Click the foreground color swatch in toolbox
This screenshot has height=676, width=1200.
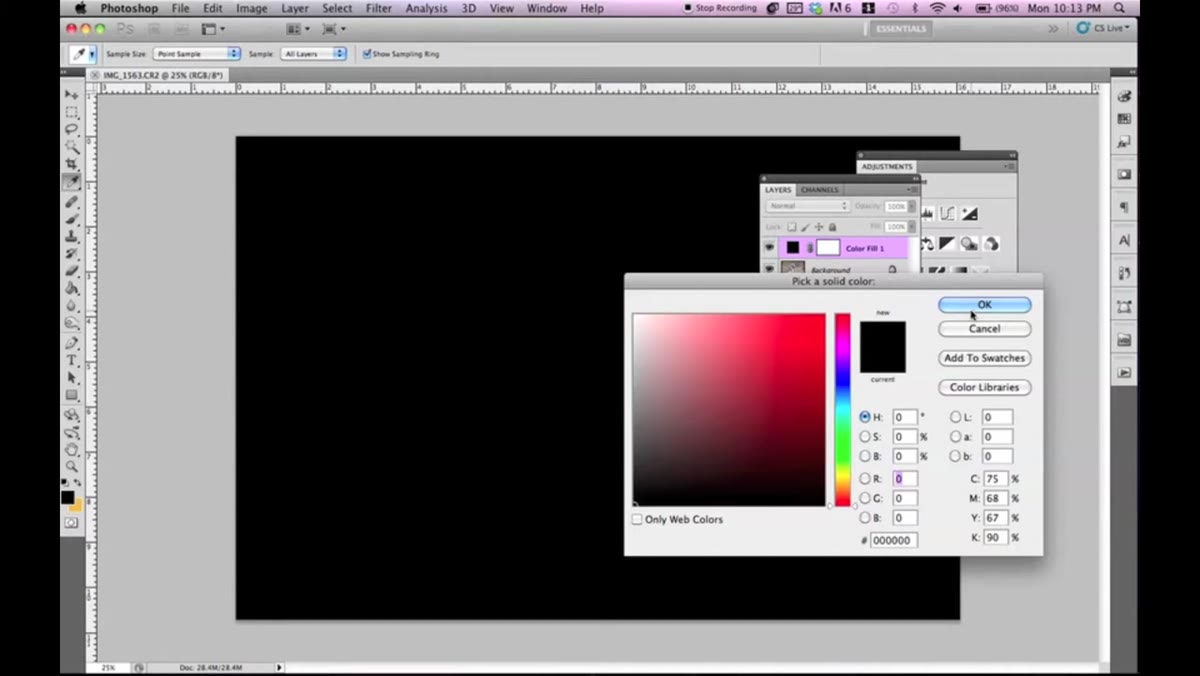click(68, 497)
